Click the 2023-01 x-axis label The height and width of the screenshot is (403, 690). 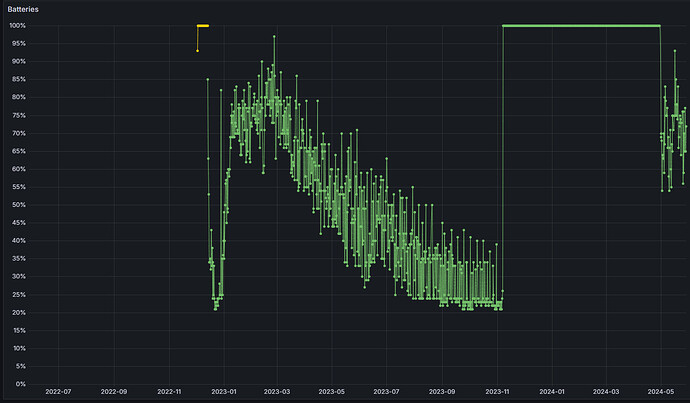point(224,392)
